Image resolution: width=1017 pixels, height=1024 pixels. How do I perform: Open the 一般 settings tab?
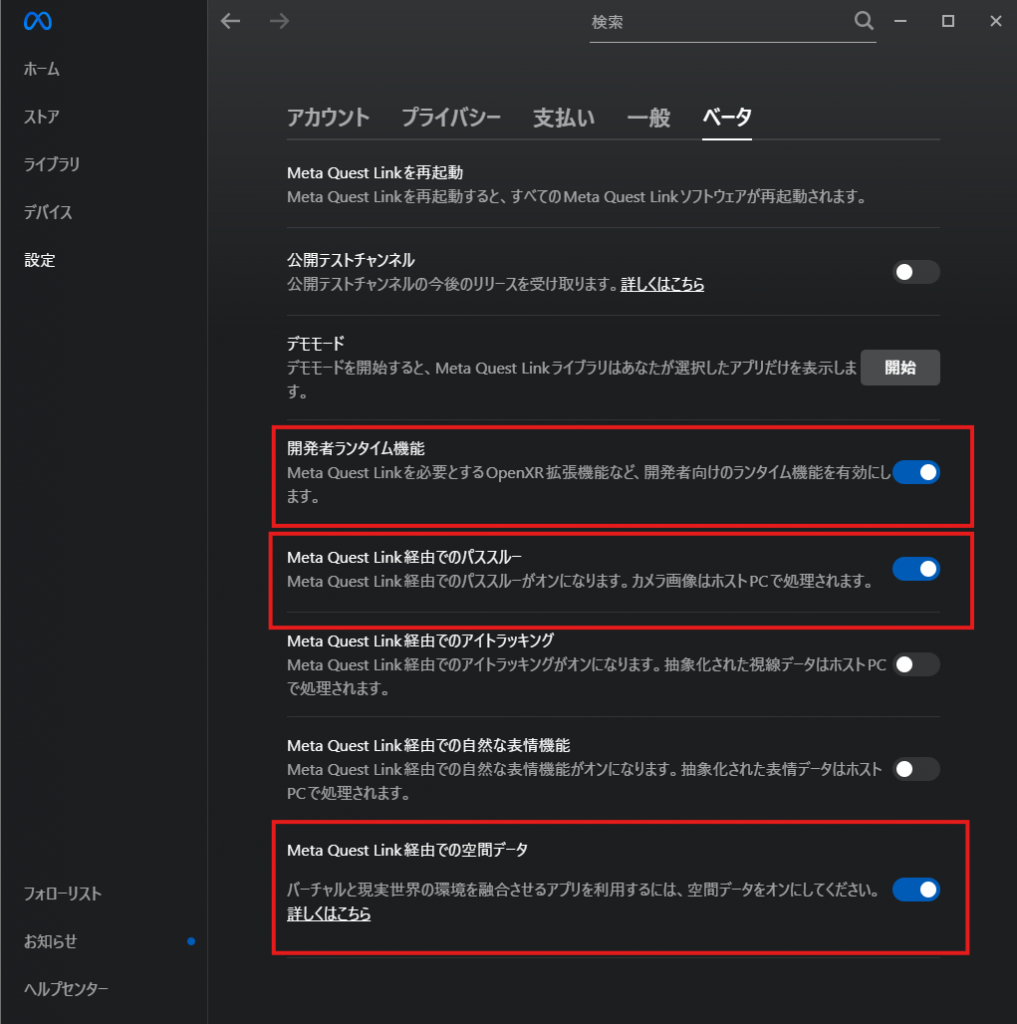pyautogui.click(x=648, y=117)
